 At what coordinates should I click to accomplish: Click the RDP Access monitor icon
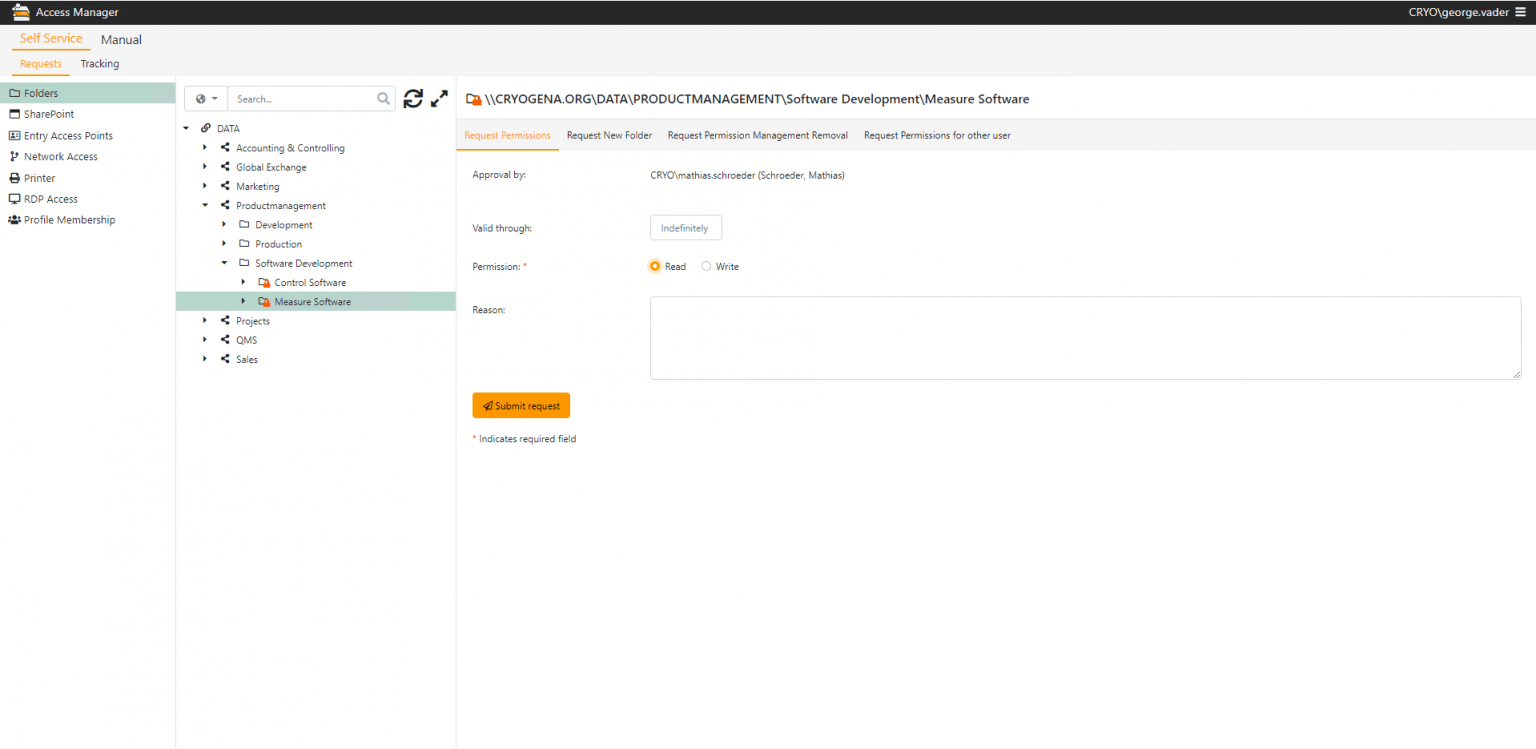click(14, 199)
